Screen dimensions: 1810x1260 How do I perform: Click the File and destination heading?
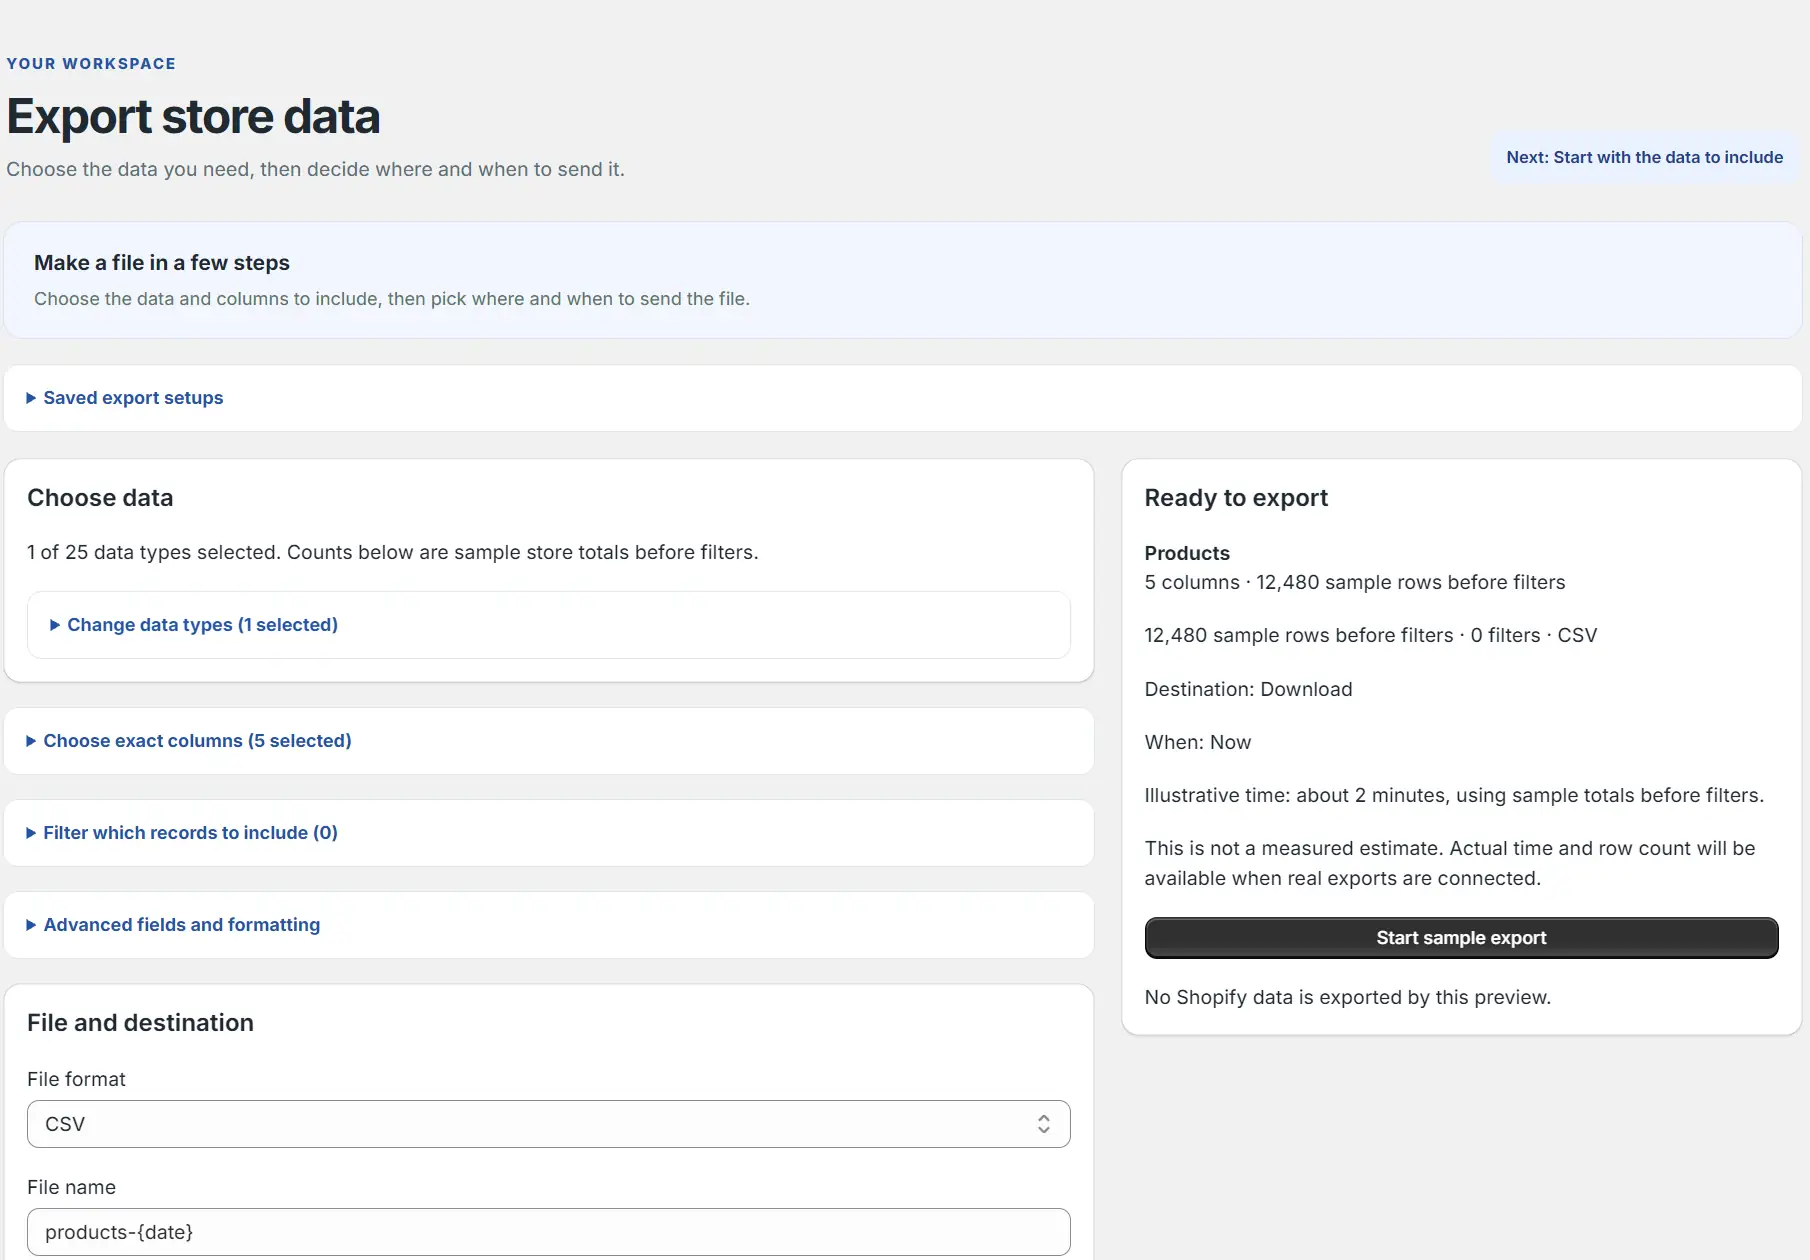point(140,1023)
